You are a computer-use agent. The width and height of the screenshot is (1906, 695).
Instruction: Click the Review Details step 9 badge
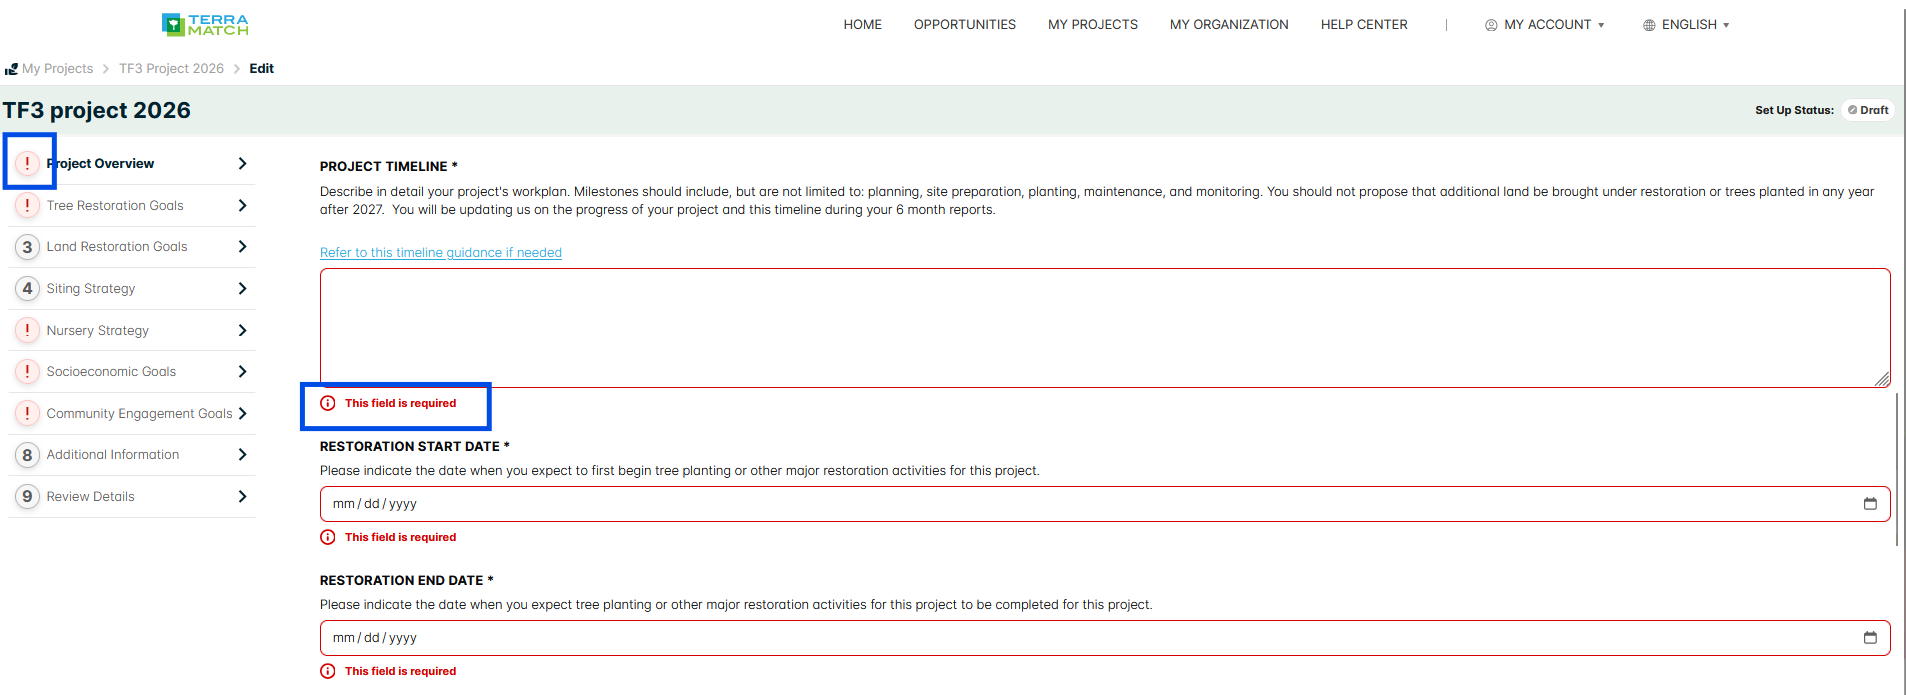(27, 496)
